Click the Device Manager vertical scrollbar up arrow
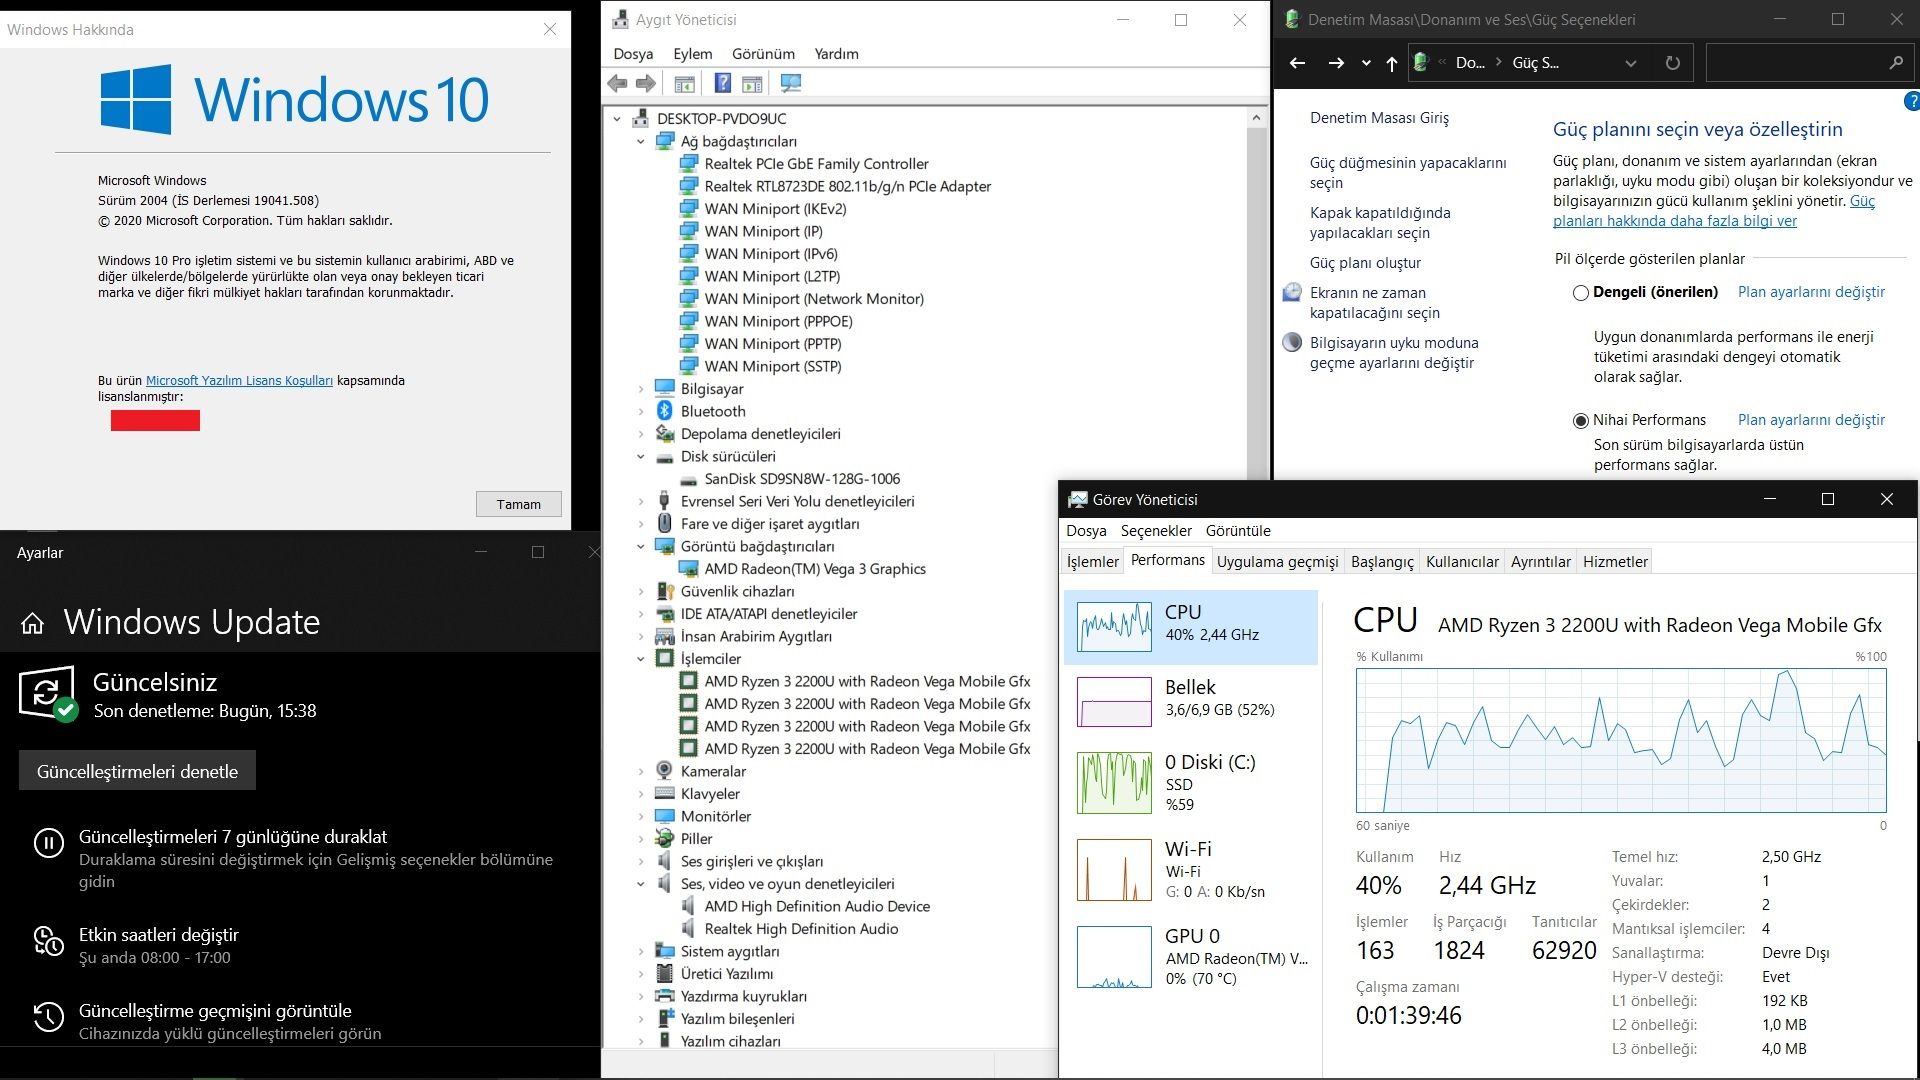 [x=1256, y=118]
